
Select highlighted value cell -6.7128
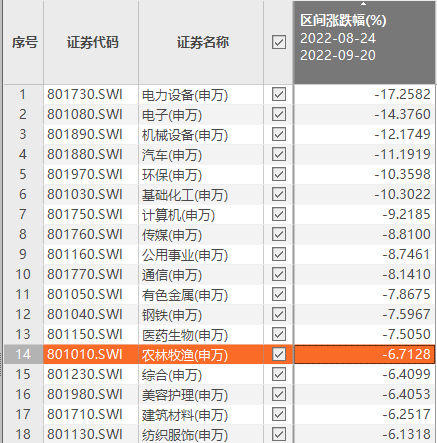(365, 354)
